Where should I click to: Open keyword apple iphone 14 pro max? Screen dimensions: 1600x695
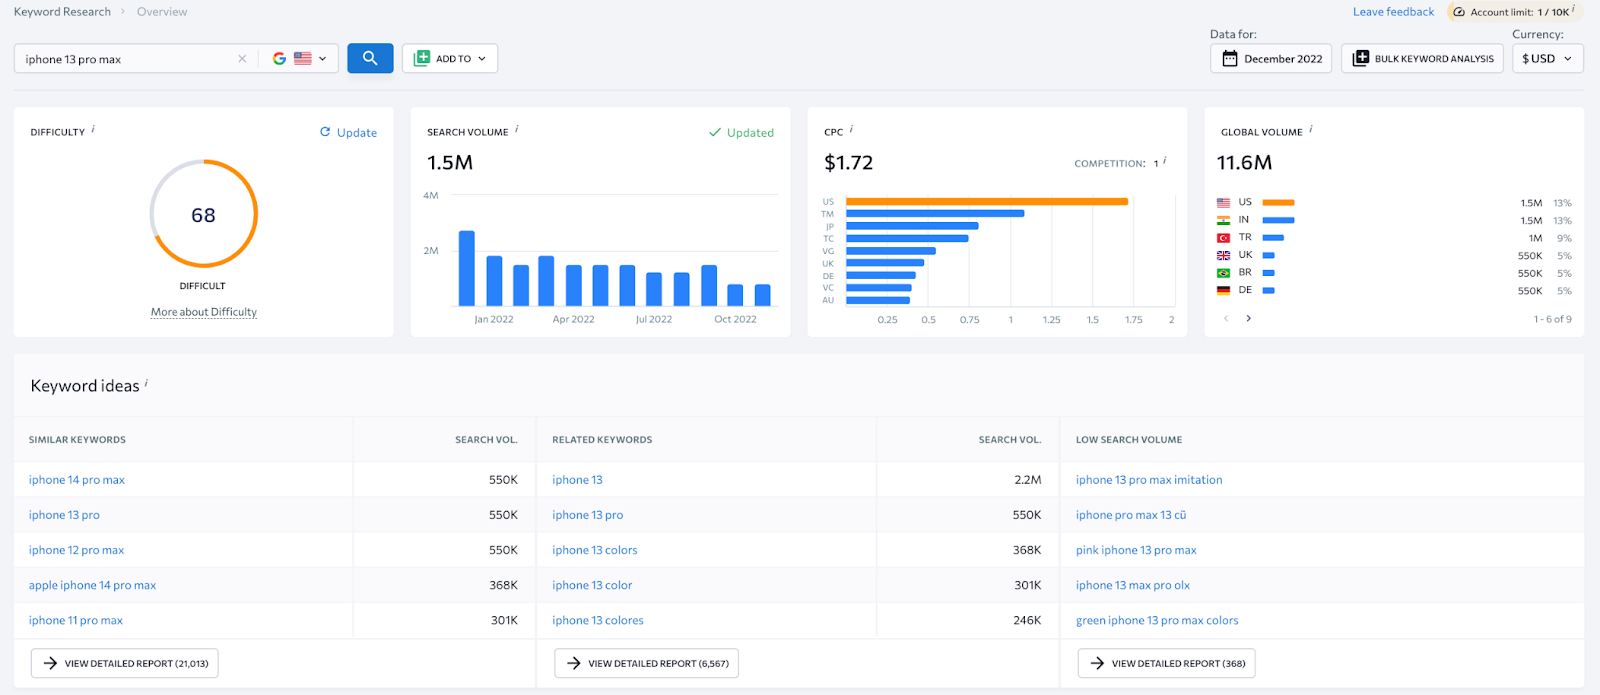pos(92,585)
